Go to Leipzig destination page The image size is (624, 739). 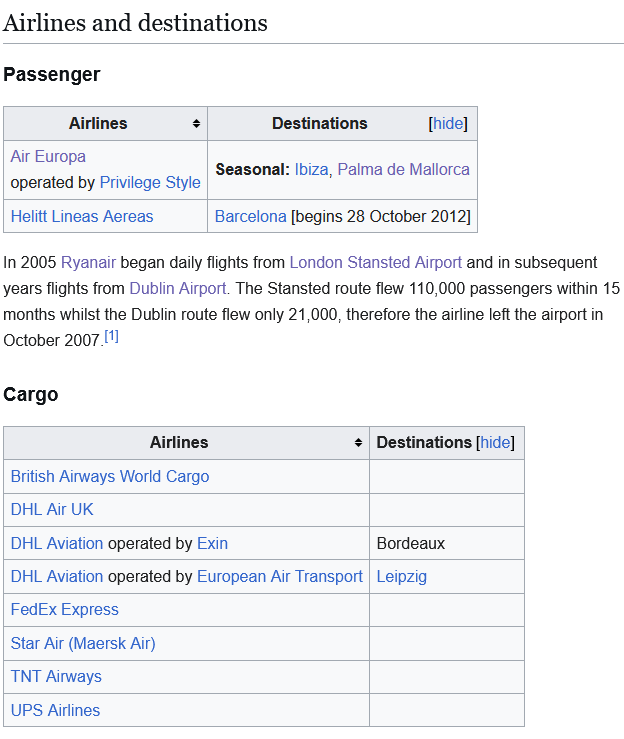click(402, 576)
